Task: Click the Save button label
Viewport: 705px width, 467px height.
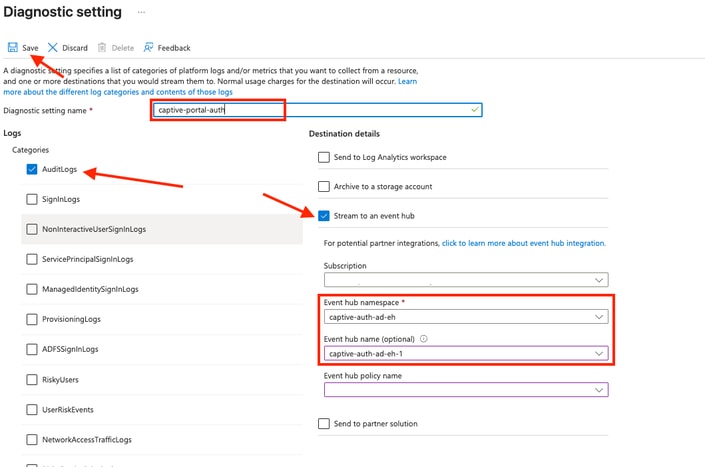Action: pos(30,48)
